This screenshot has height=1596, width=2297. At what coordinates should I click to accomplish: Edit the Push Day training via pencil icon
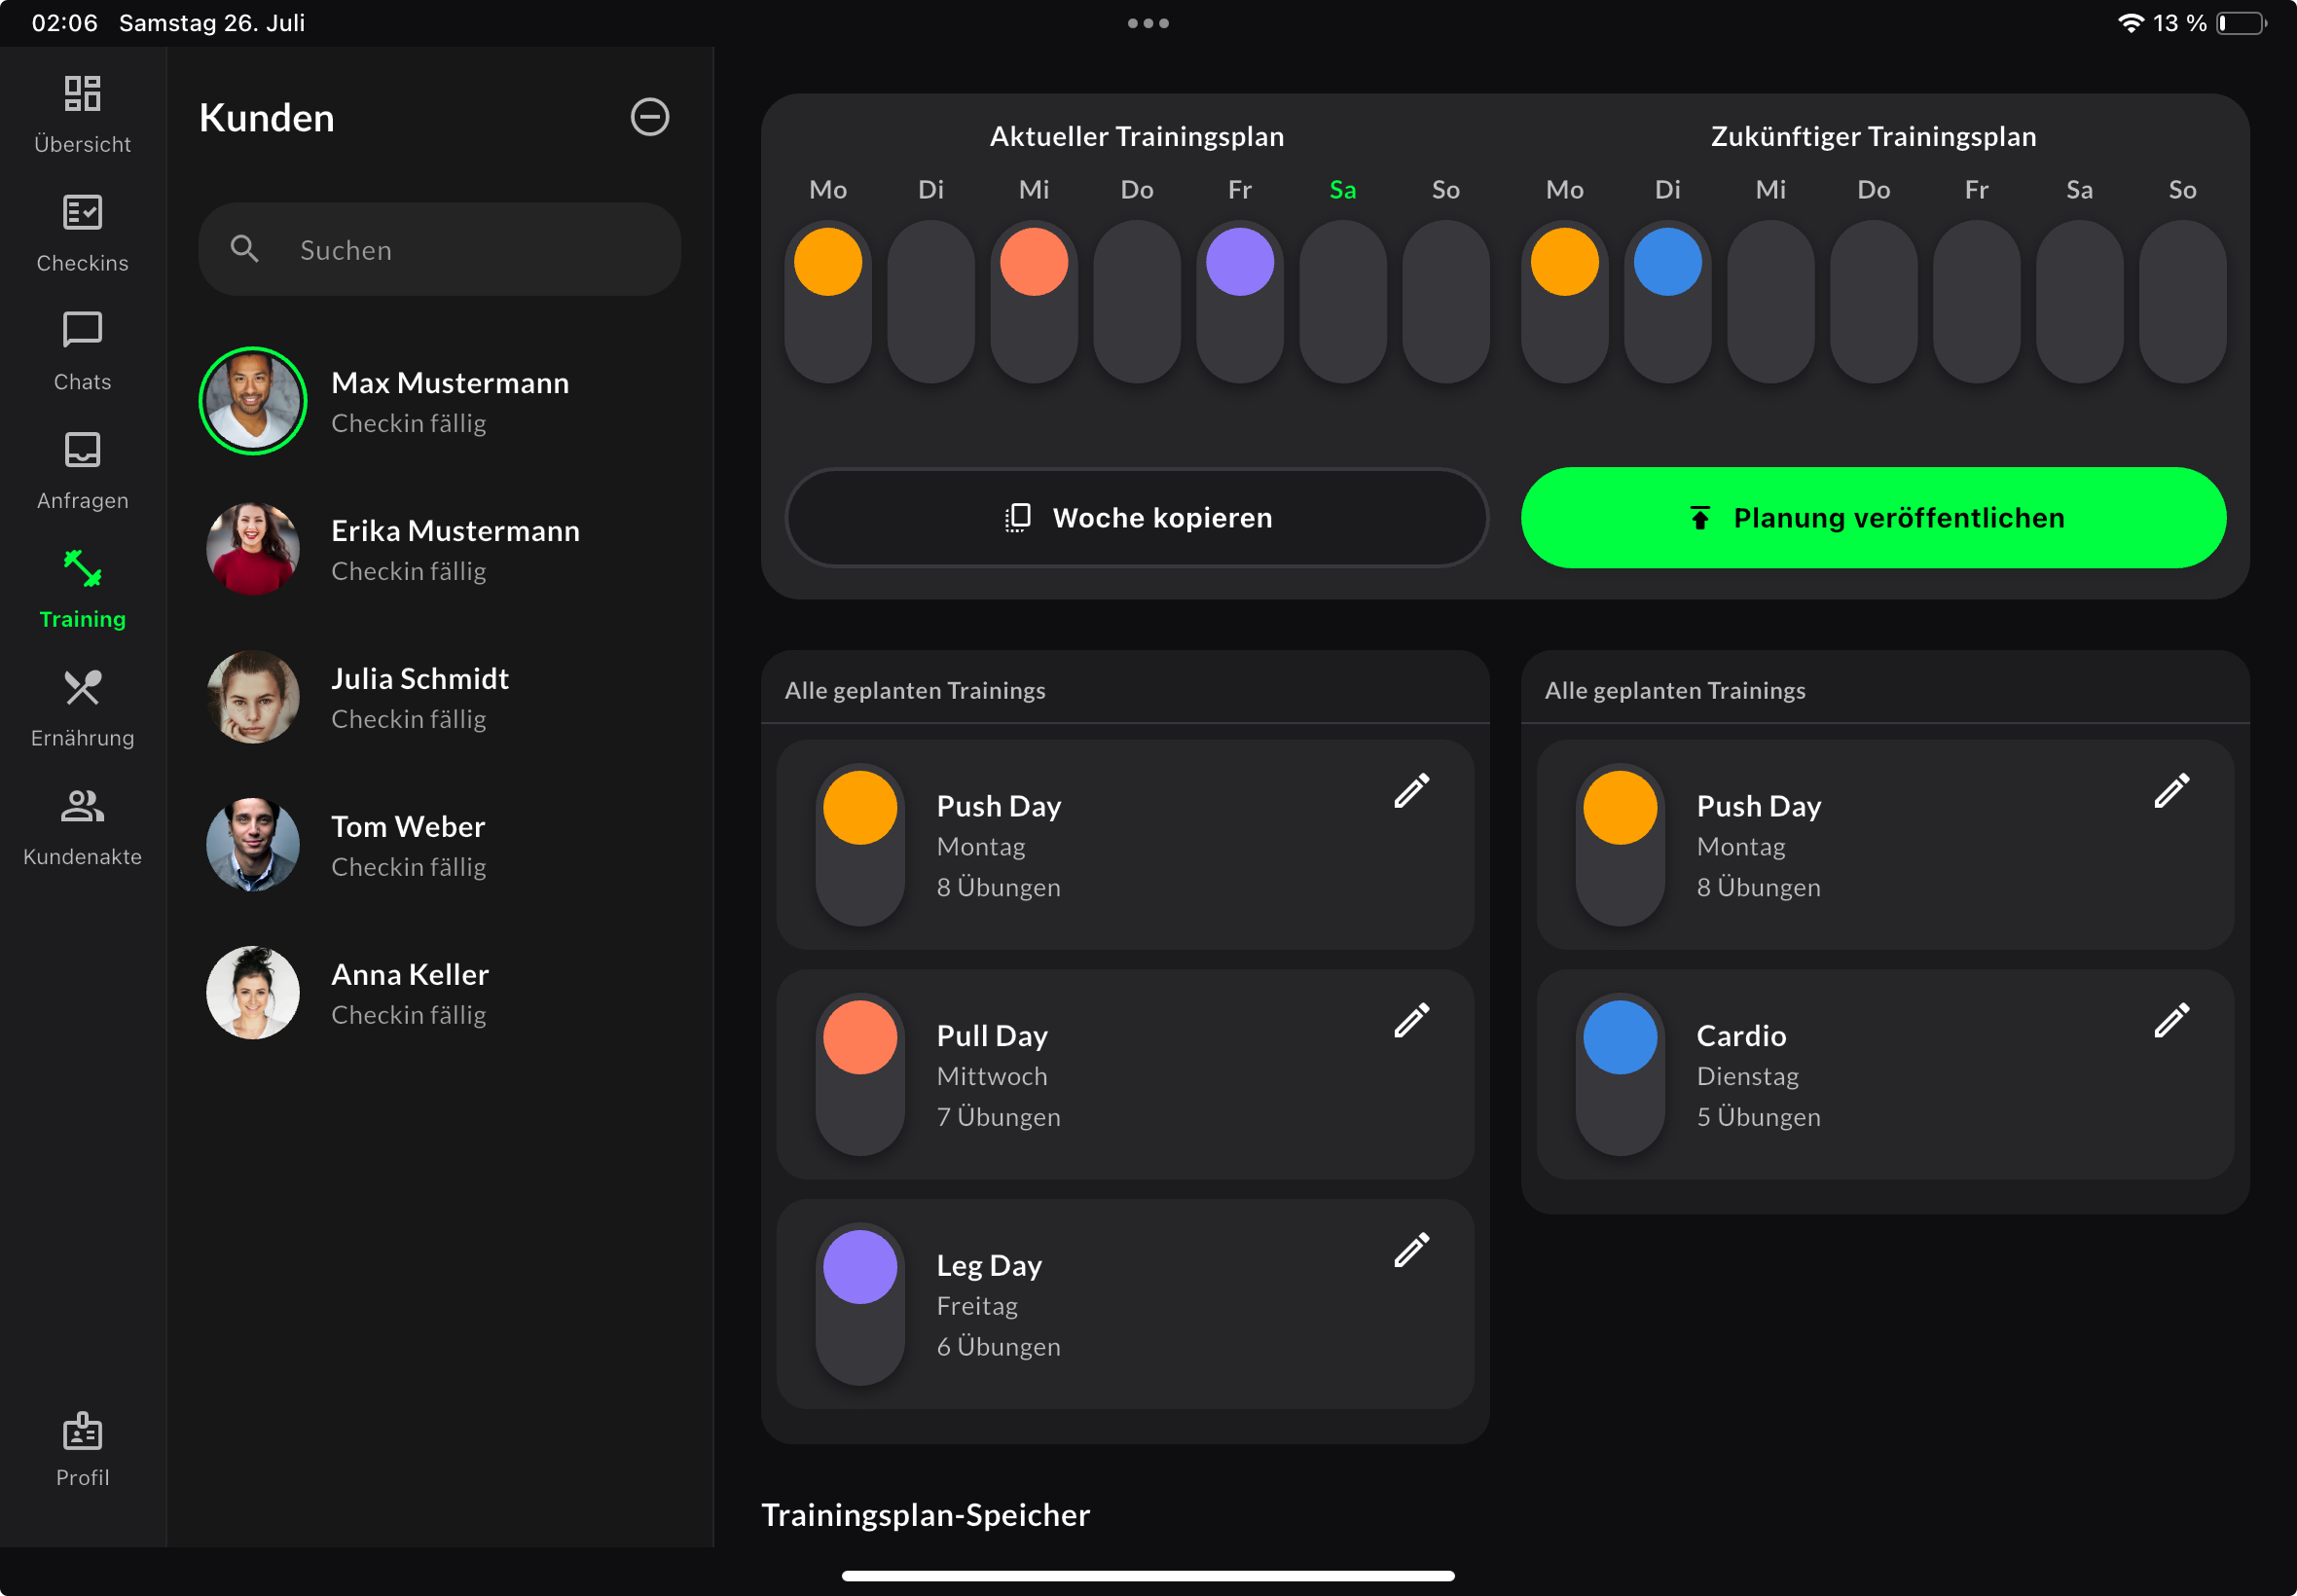[x=1410, y=791]
